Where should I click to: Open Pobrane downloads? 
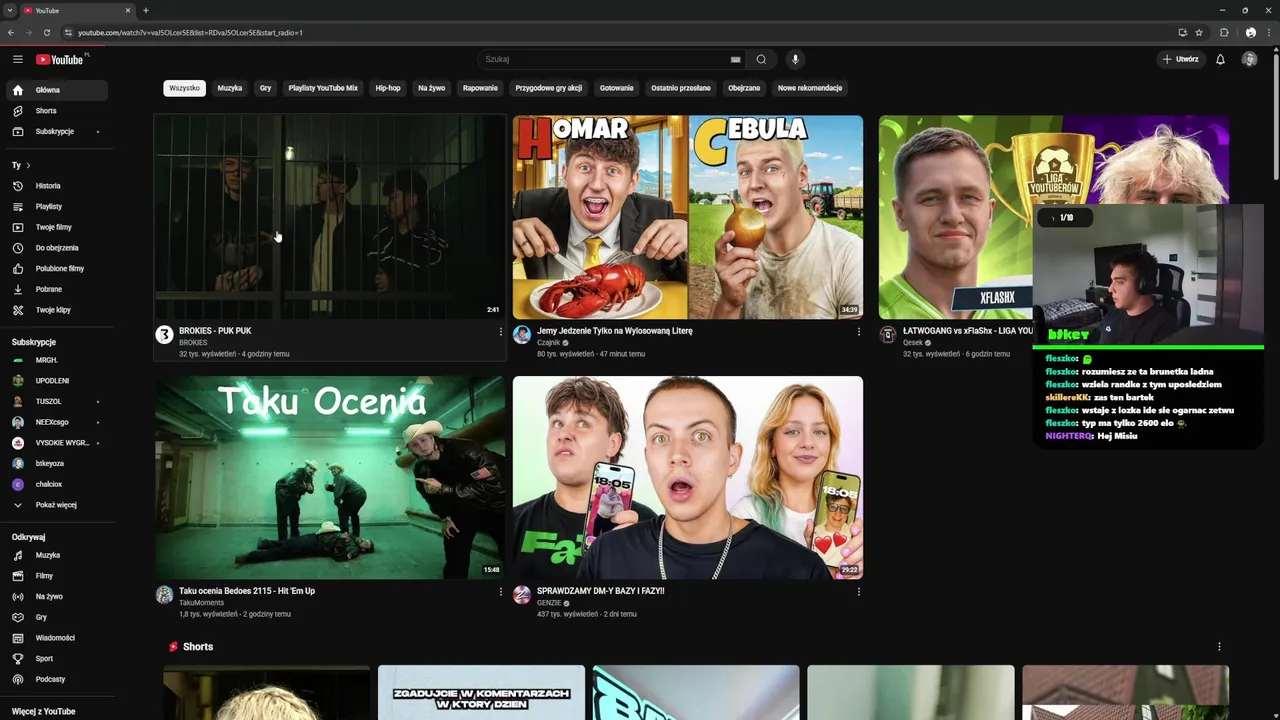[x=57, y=289]
